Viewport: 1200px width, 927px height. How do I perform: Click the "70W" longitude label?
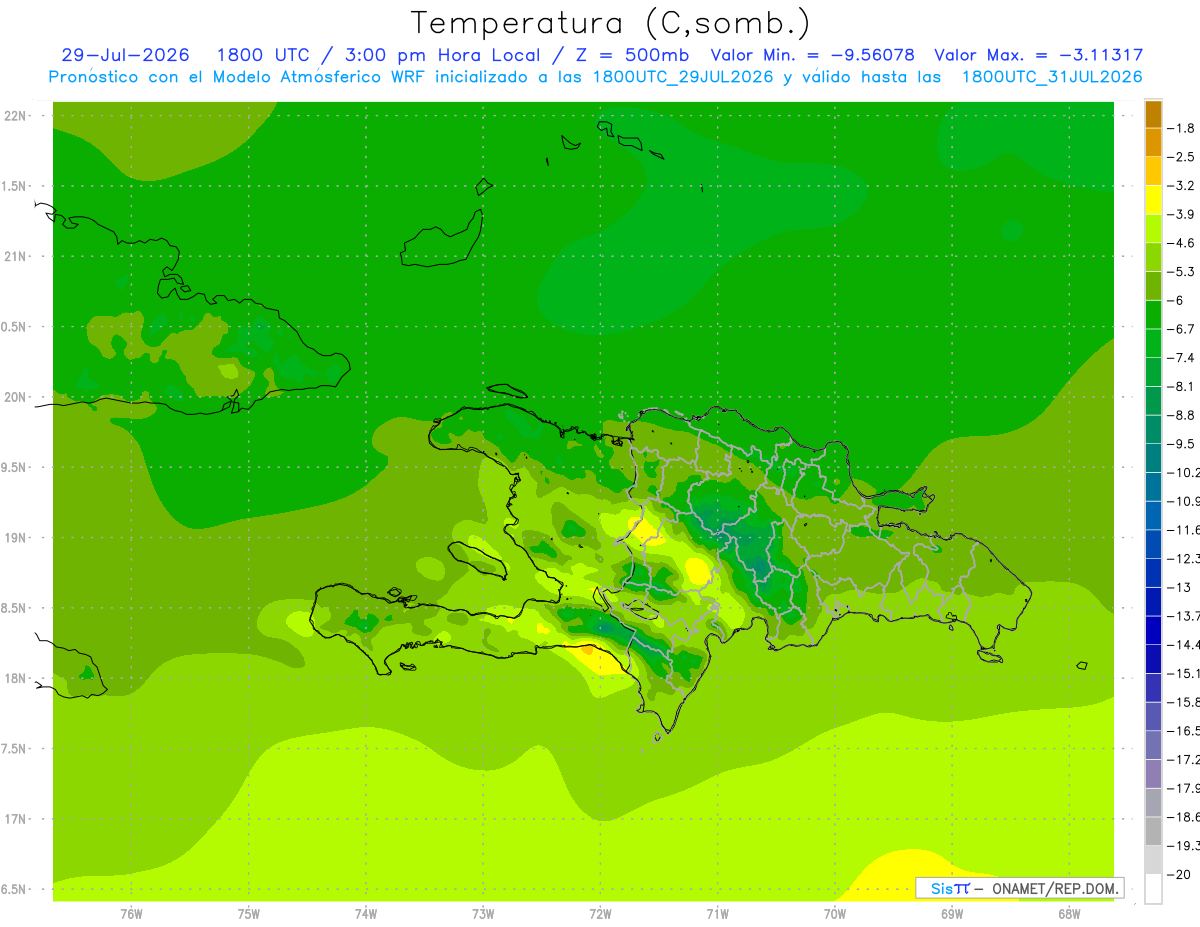(x=835, y=914)
